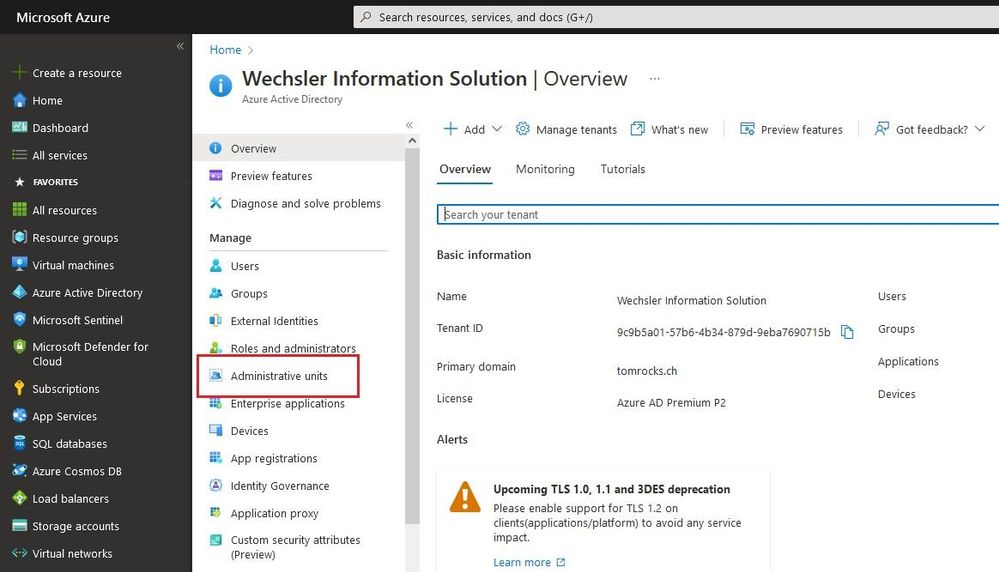999x572 pixels.
Task: Click the Diagnose and solve problems wrench icon
Action: (216, 203)
